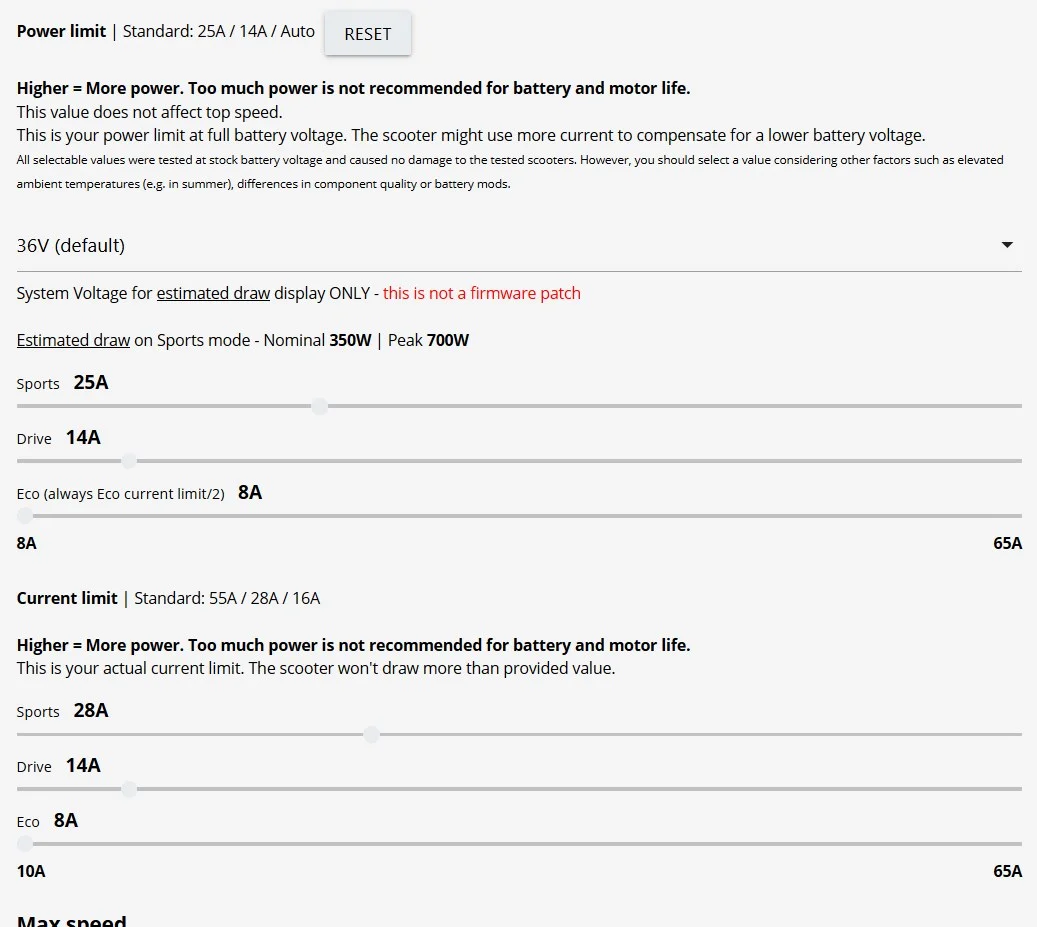1037x927 pixels.
Task: Click the Power limit Eco 8A slider handle
Action: point(25,516)
